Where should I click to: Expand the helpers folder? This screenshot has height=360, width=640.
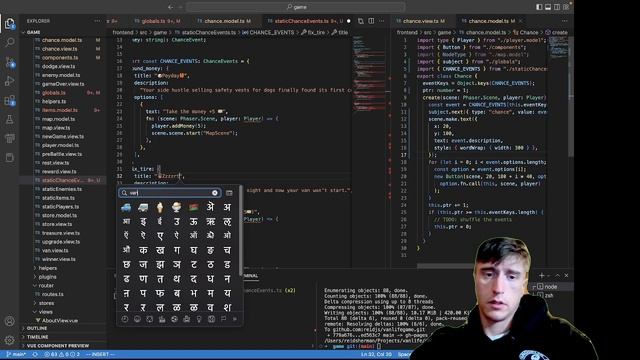pos(48,268)
